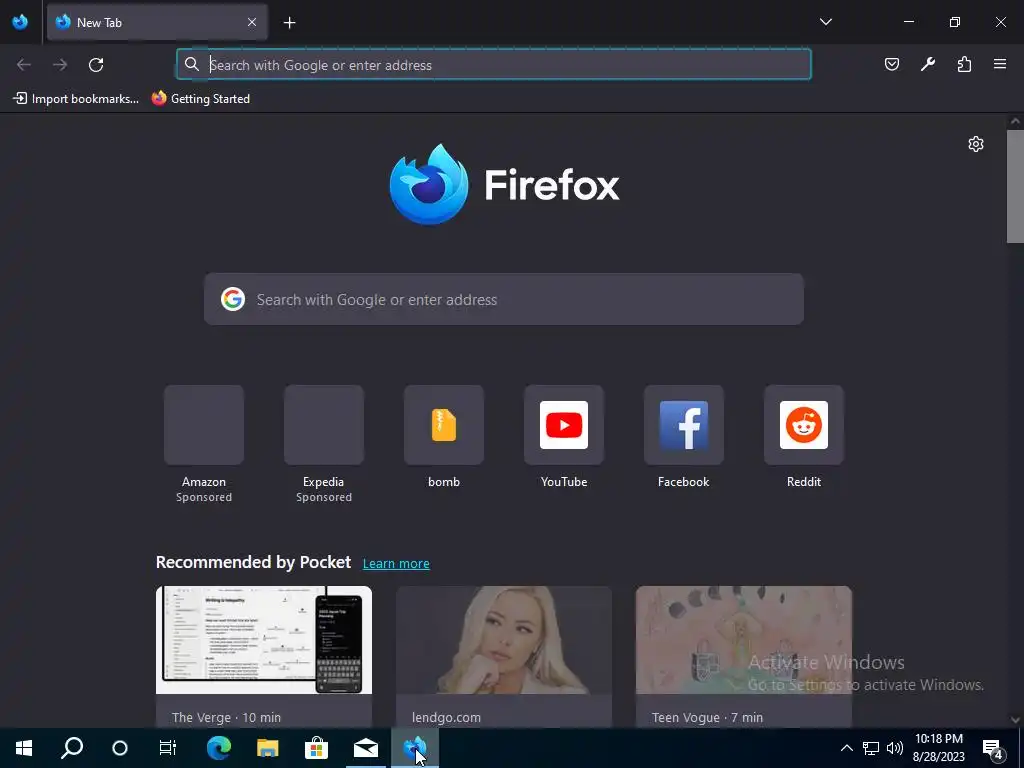Image resolution: width=1024 pixels, height=768 pixels.
Task: Open the lendgo.com recommended card
Action: click(504, 657)
